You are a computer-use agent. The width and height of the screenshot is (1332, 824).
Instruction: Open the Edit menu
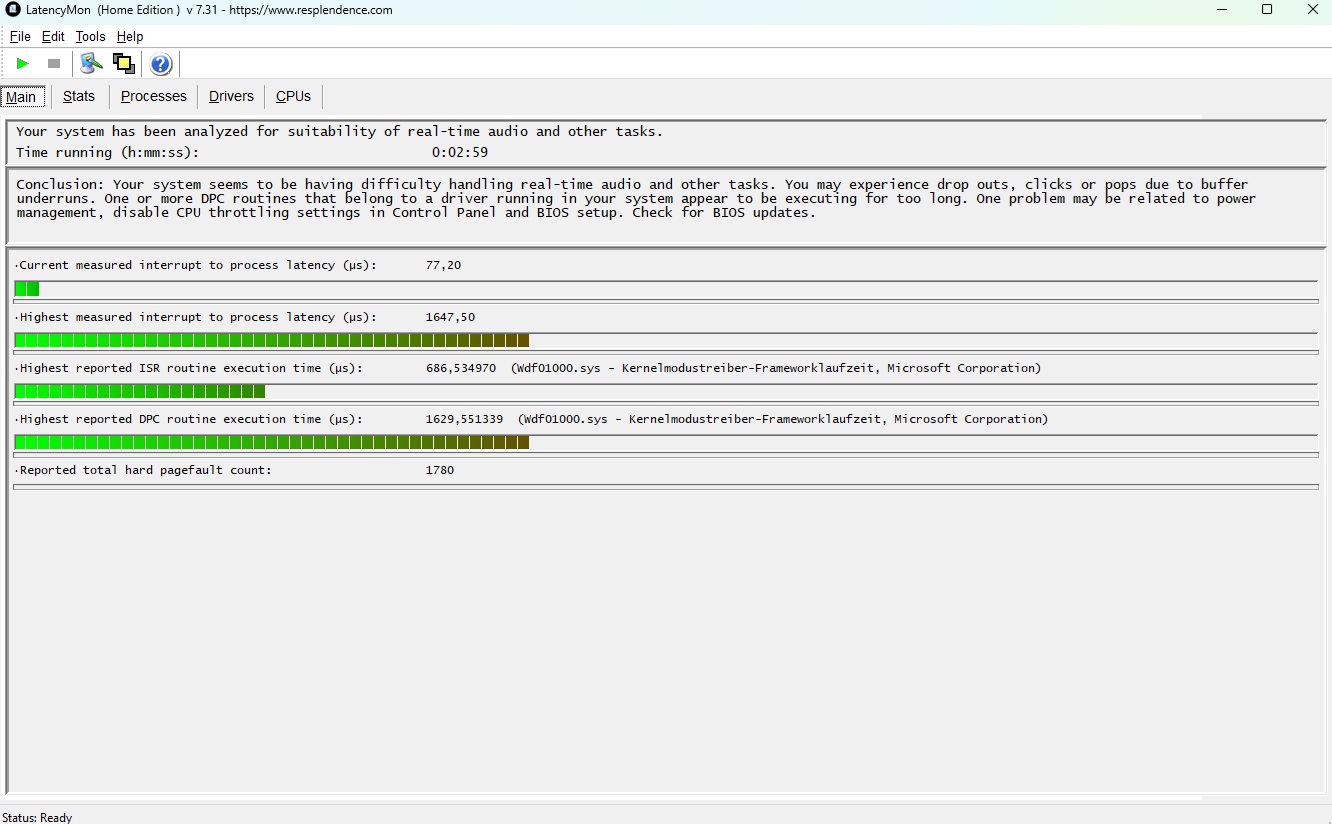(53, 37)
